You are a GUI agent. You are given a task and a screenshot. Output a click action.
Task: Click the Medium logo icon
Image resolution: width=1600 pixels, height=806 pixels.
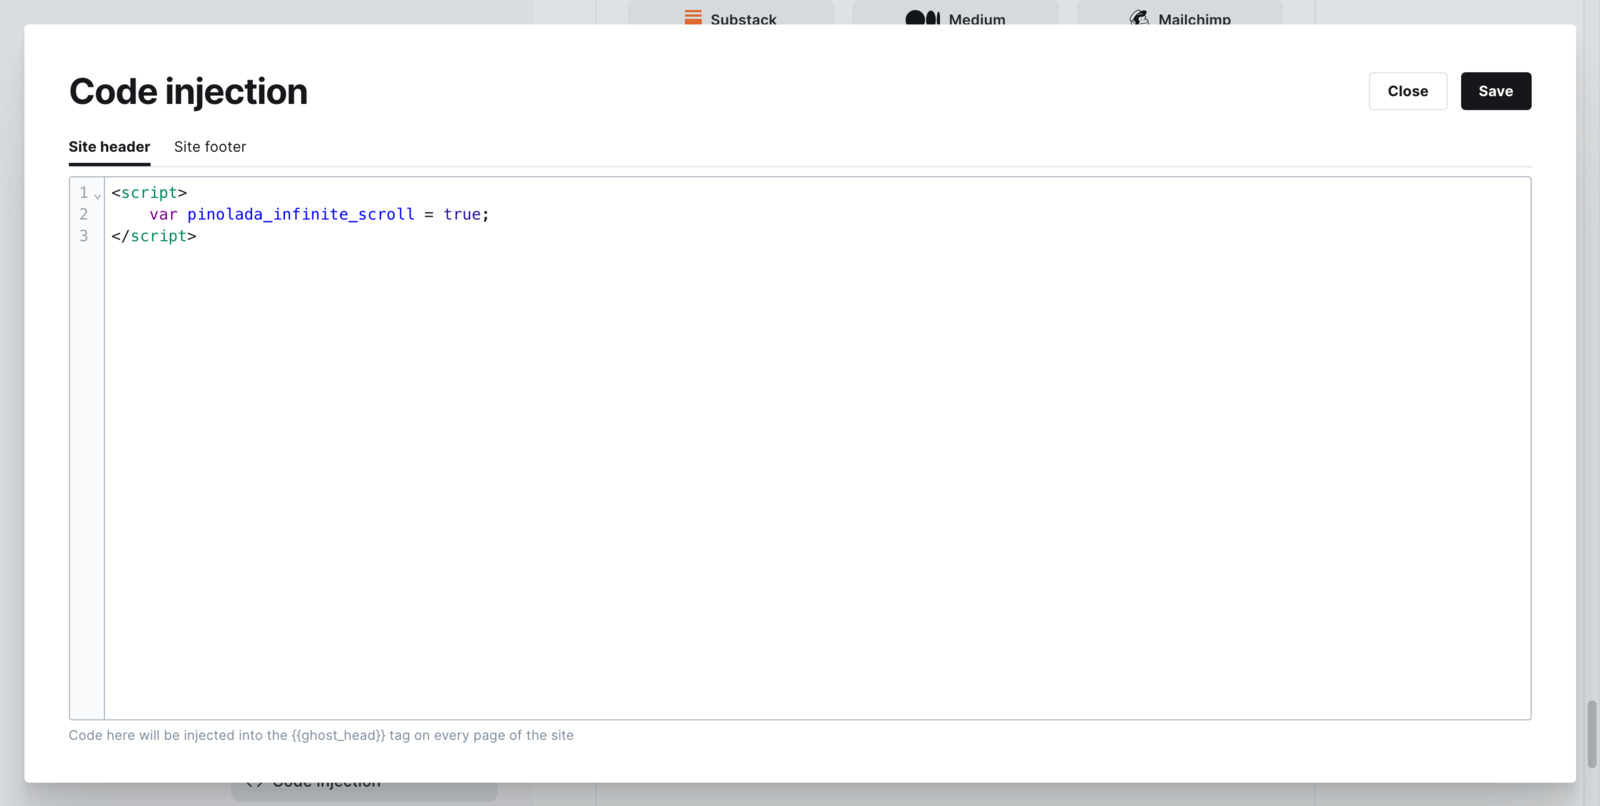(922, 18)
